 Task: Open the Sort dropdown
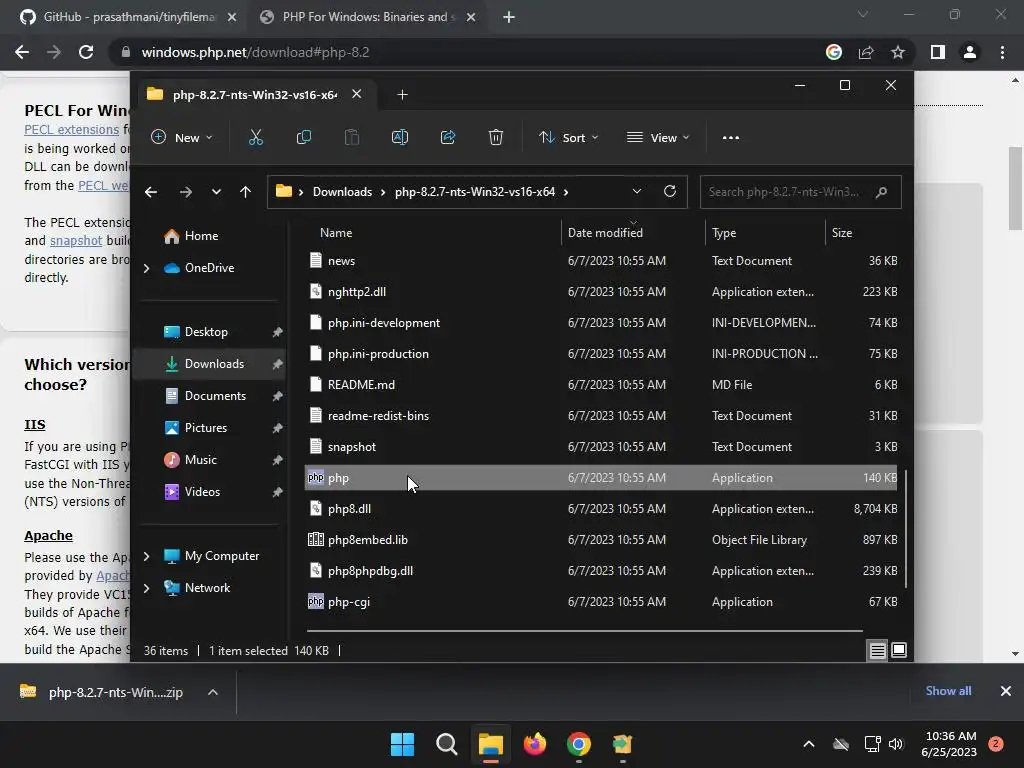click(568, 138)
